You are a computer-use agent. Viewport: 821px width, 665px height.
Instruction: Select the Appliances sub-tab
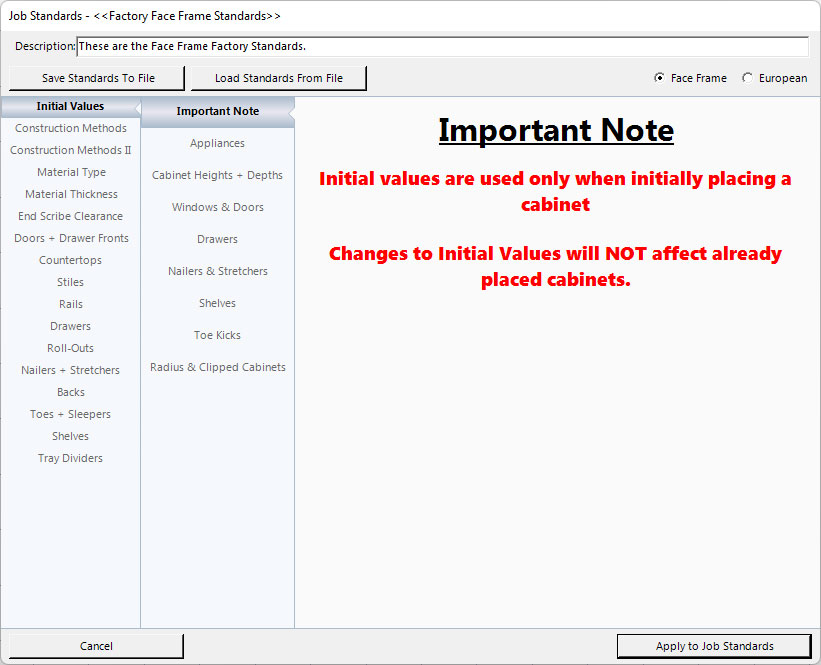click(217, 143)
